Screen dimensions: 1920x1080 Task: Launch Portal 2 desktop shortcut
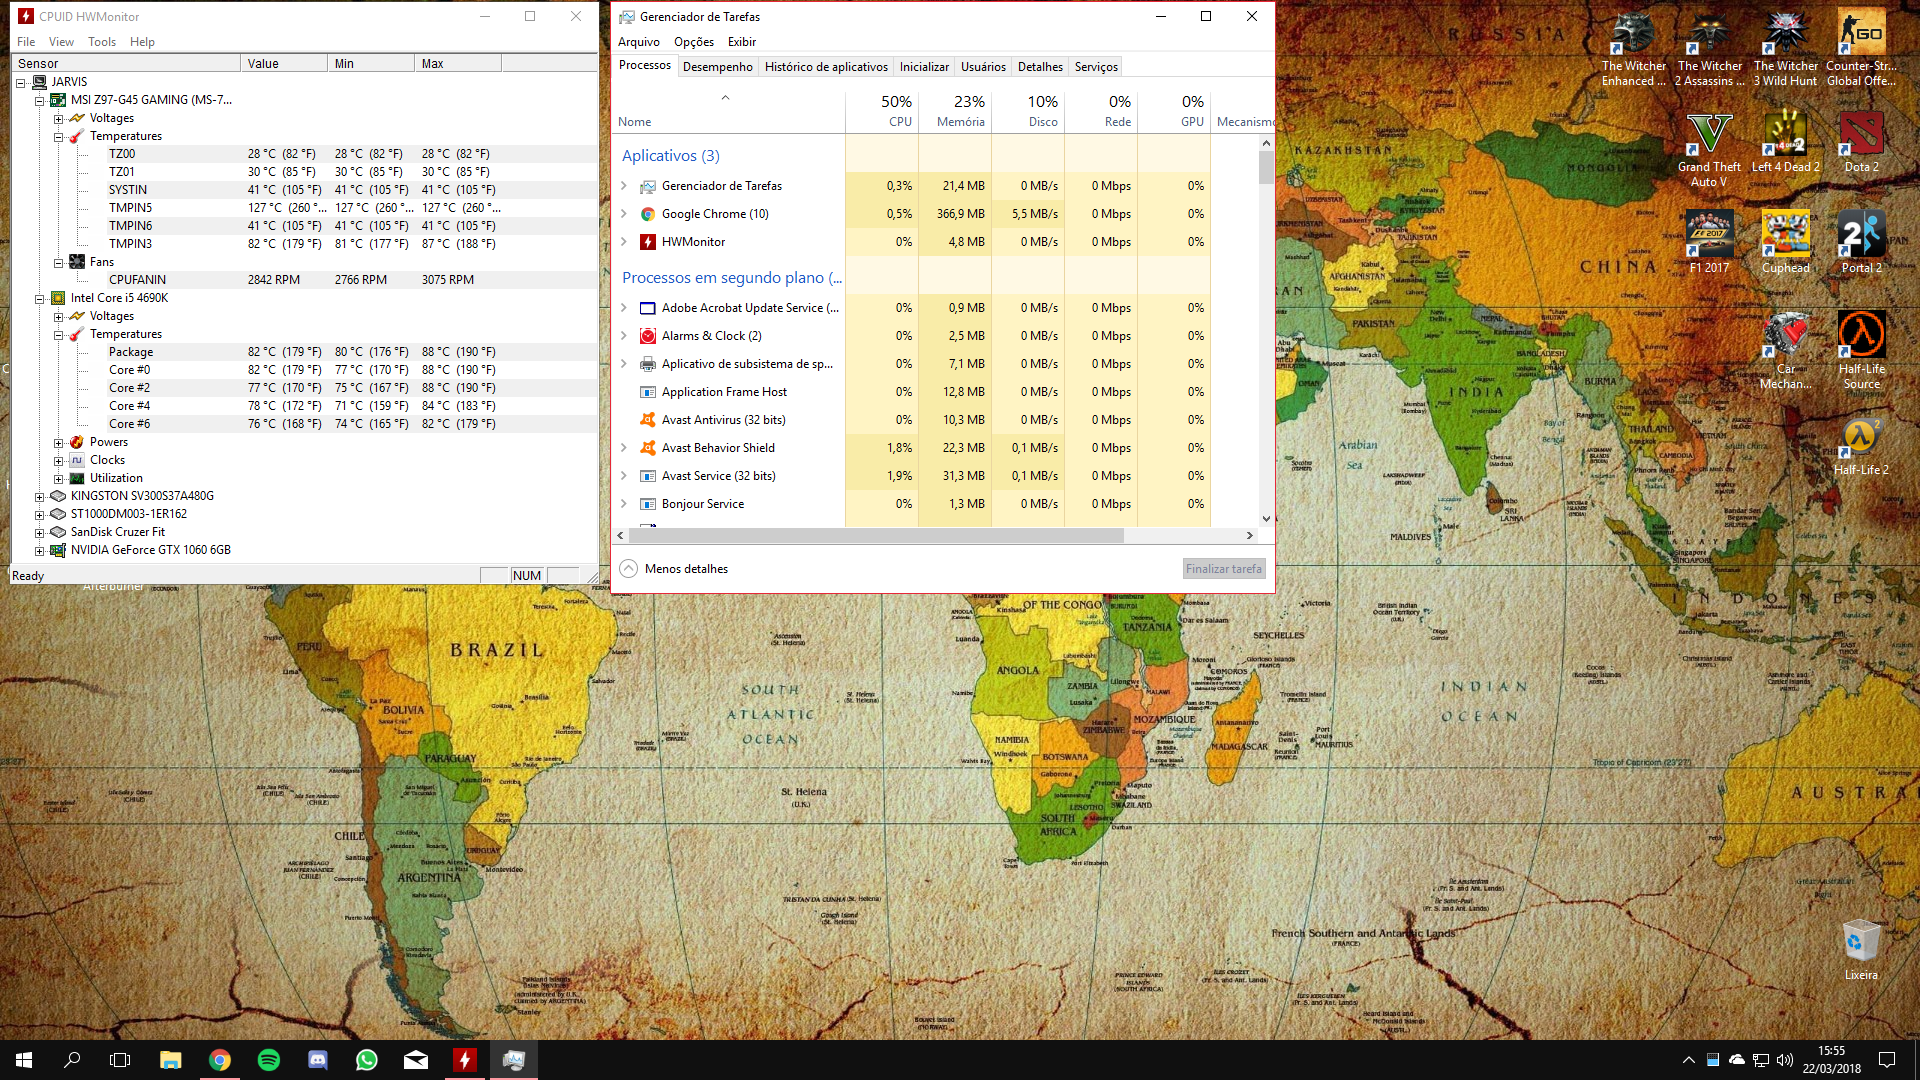[1861, 243]
